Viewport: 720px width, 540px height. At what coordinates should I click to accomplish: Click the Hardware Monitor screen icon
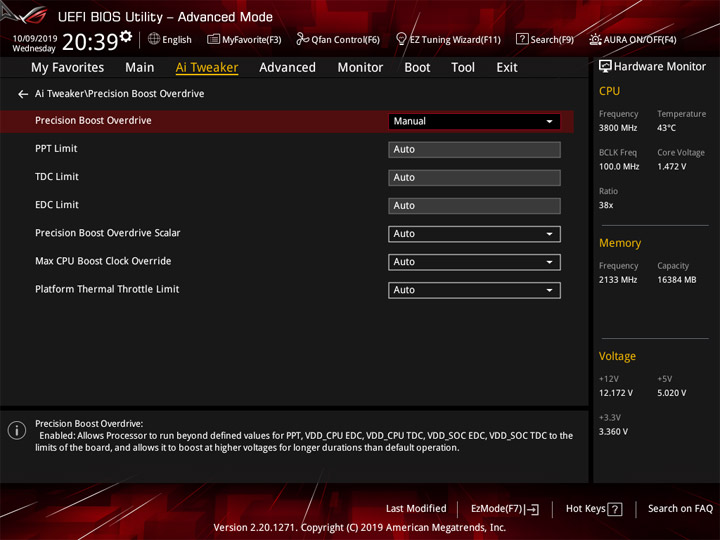pos(605,67)
